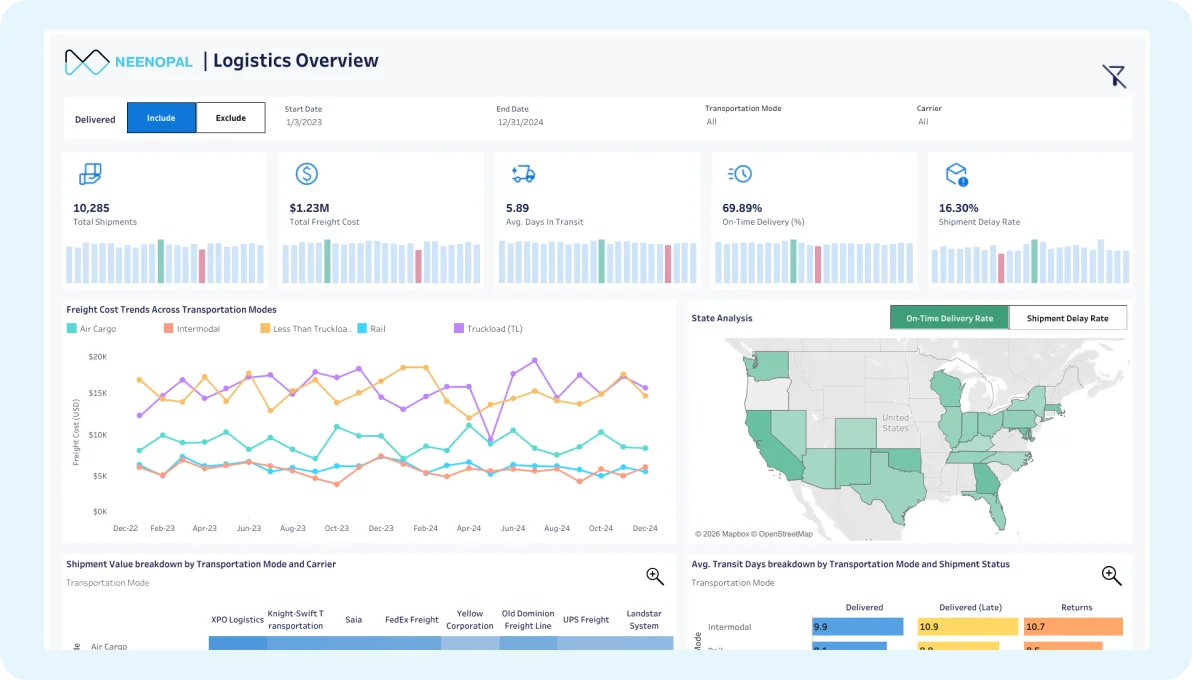Click the Landstar System column header
1192x680 pixels.
point(644,620)
